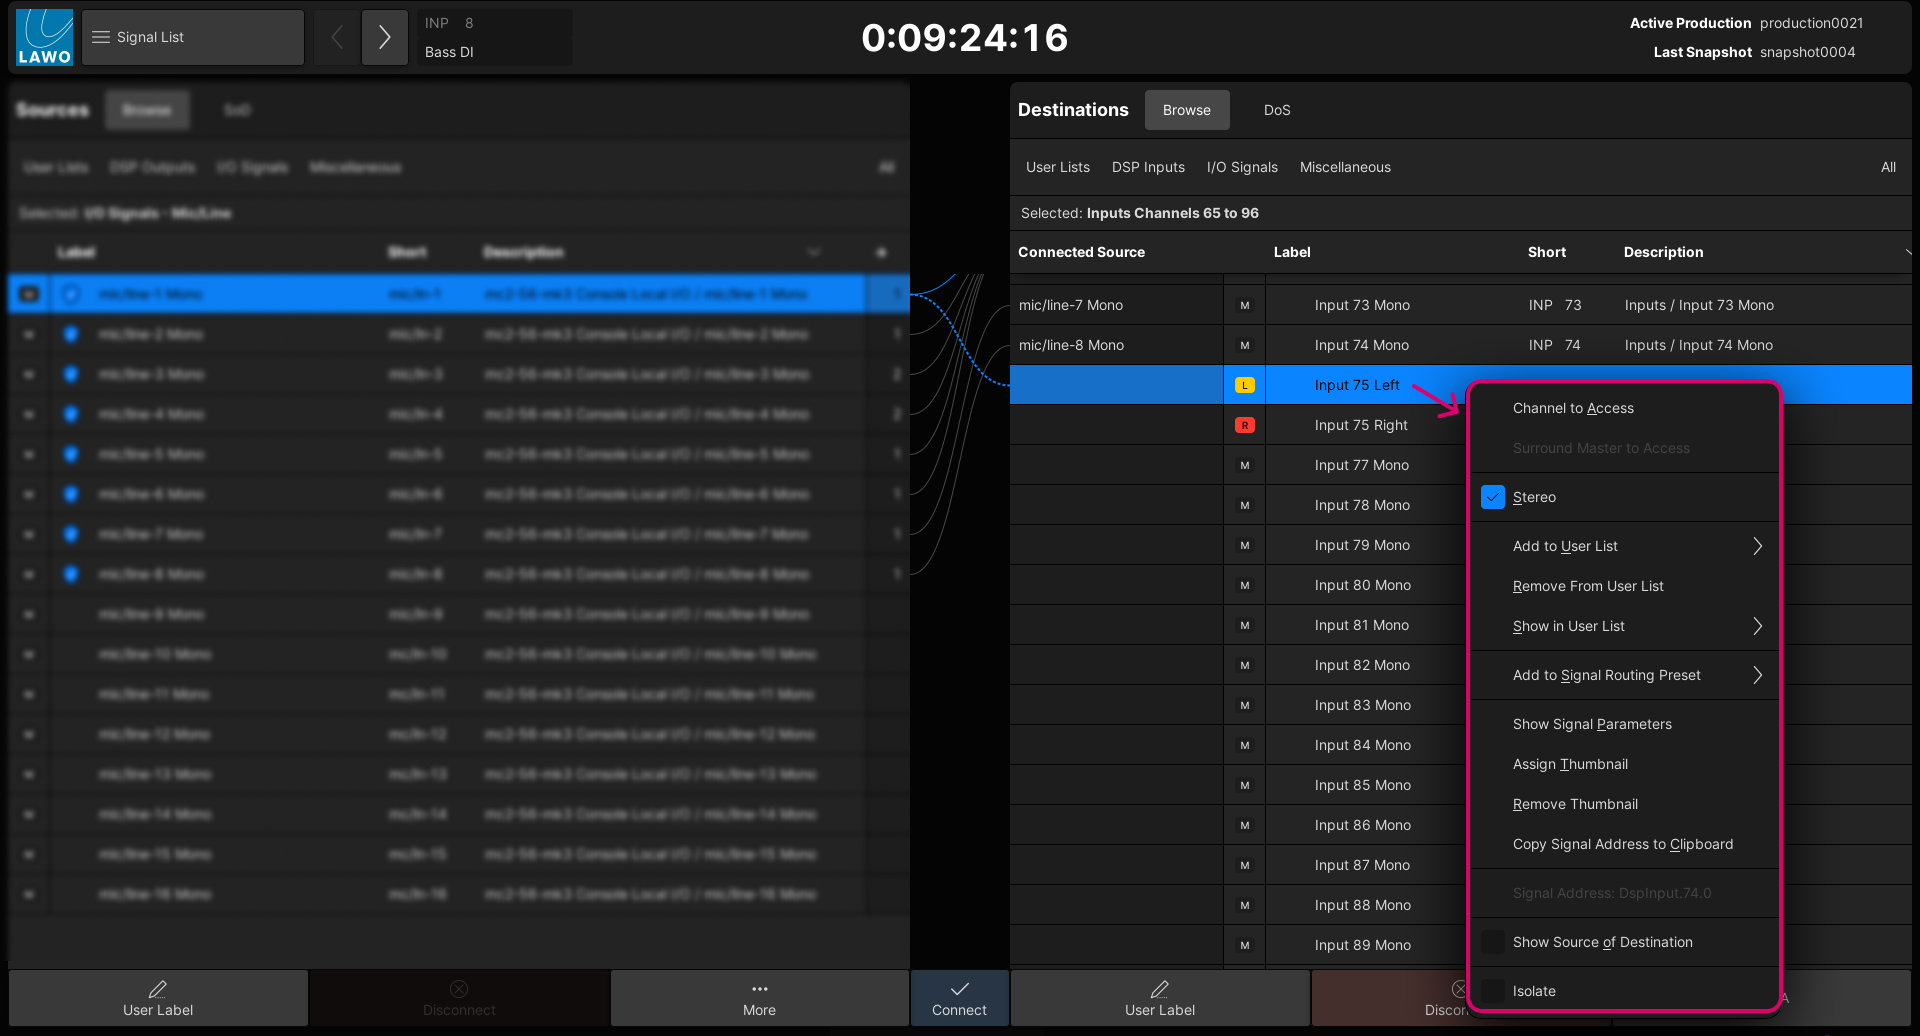
Task: Go to the previous channel using the back arrow
Action: (337, 37)
